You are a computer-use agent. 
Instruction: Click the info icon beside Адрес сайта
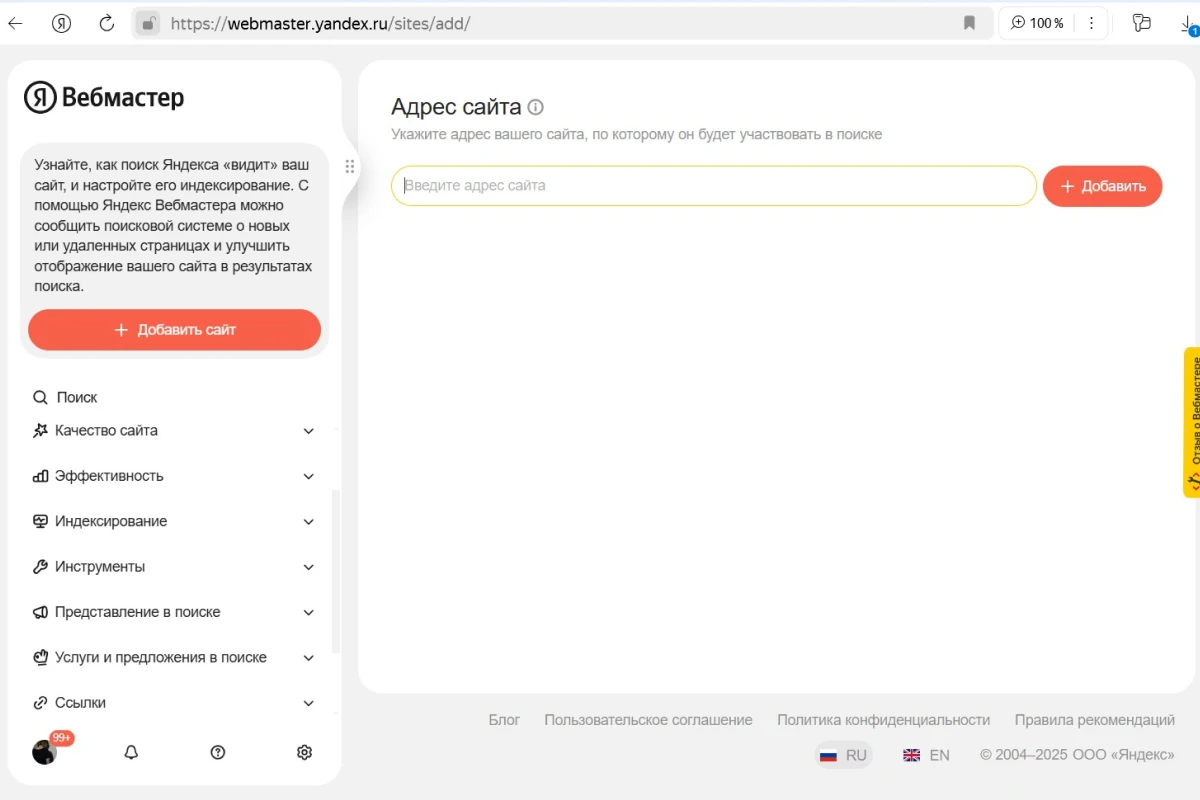click(x=536, y=107)
